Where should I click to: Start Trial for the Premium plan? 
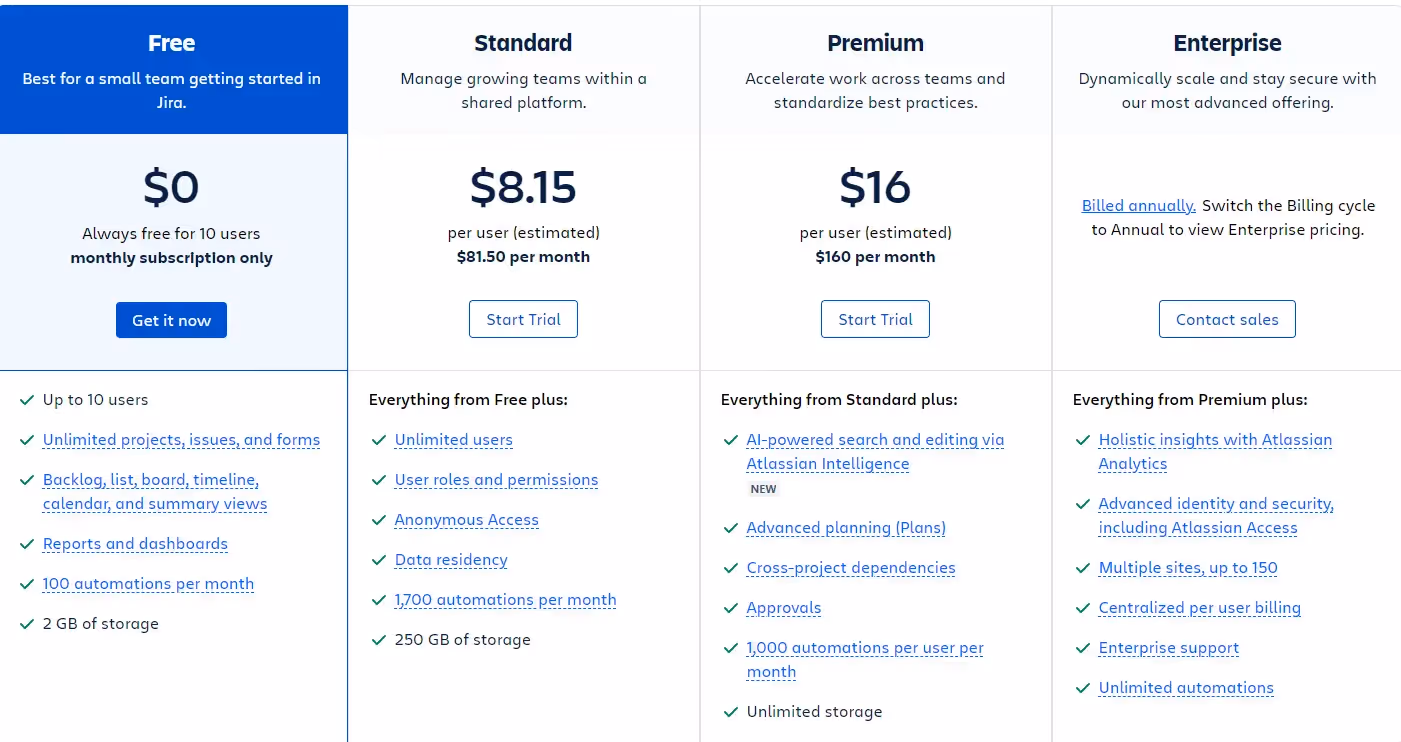pyautogui.click(x=875, y=318)
